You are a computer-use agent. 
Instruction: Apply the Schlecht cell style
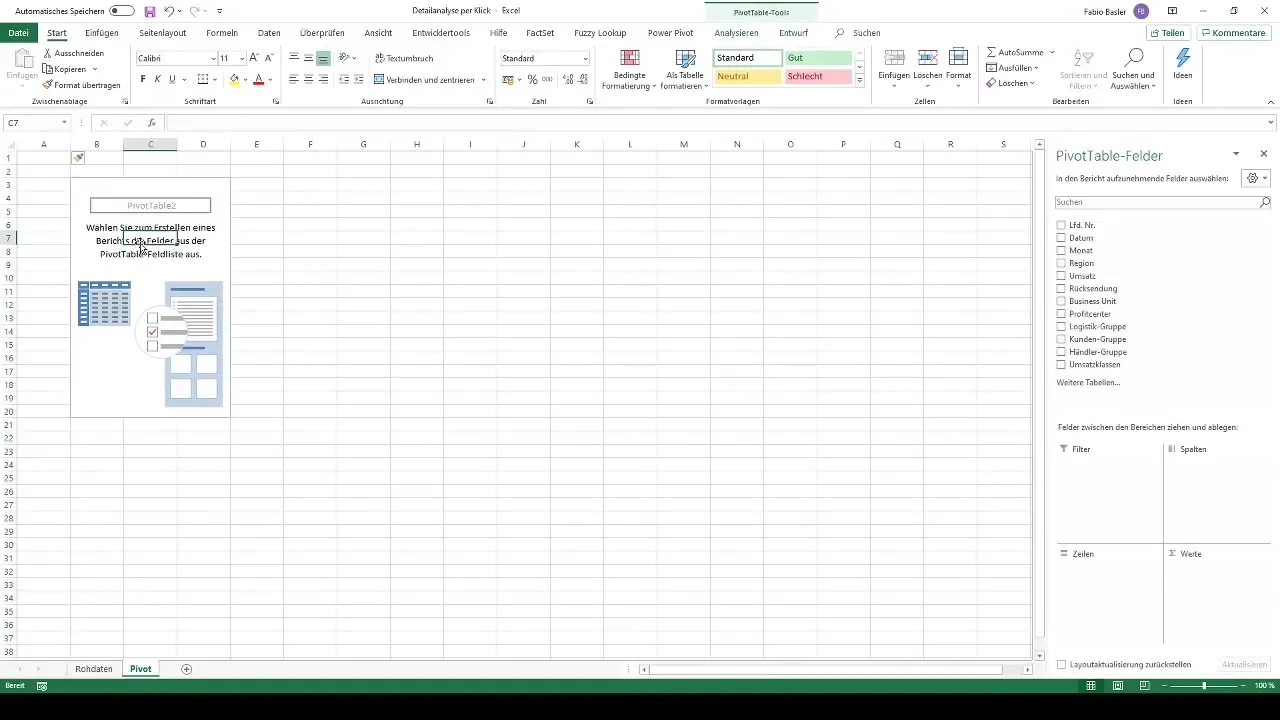(818, 77)
